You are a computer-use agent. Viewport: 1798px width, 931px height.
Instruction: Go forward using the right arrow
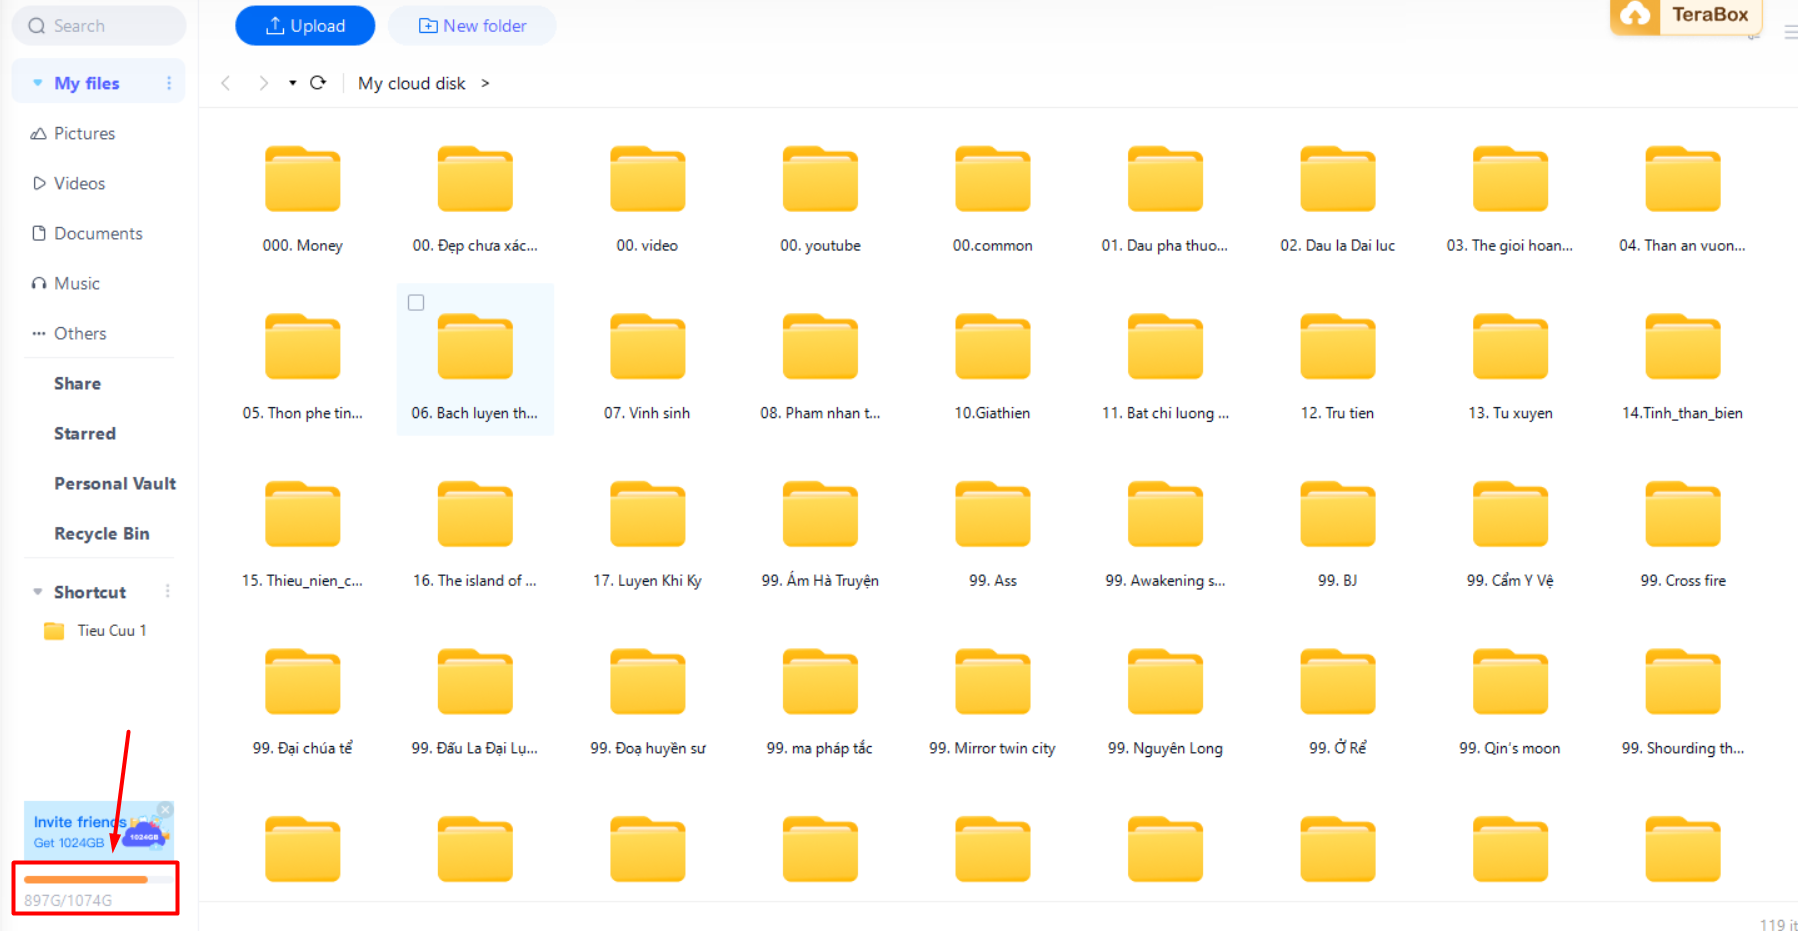coord(263,83)
